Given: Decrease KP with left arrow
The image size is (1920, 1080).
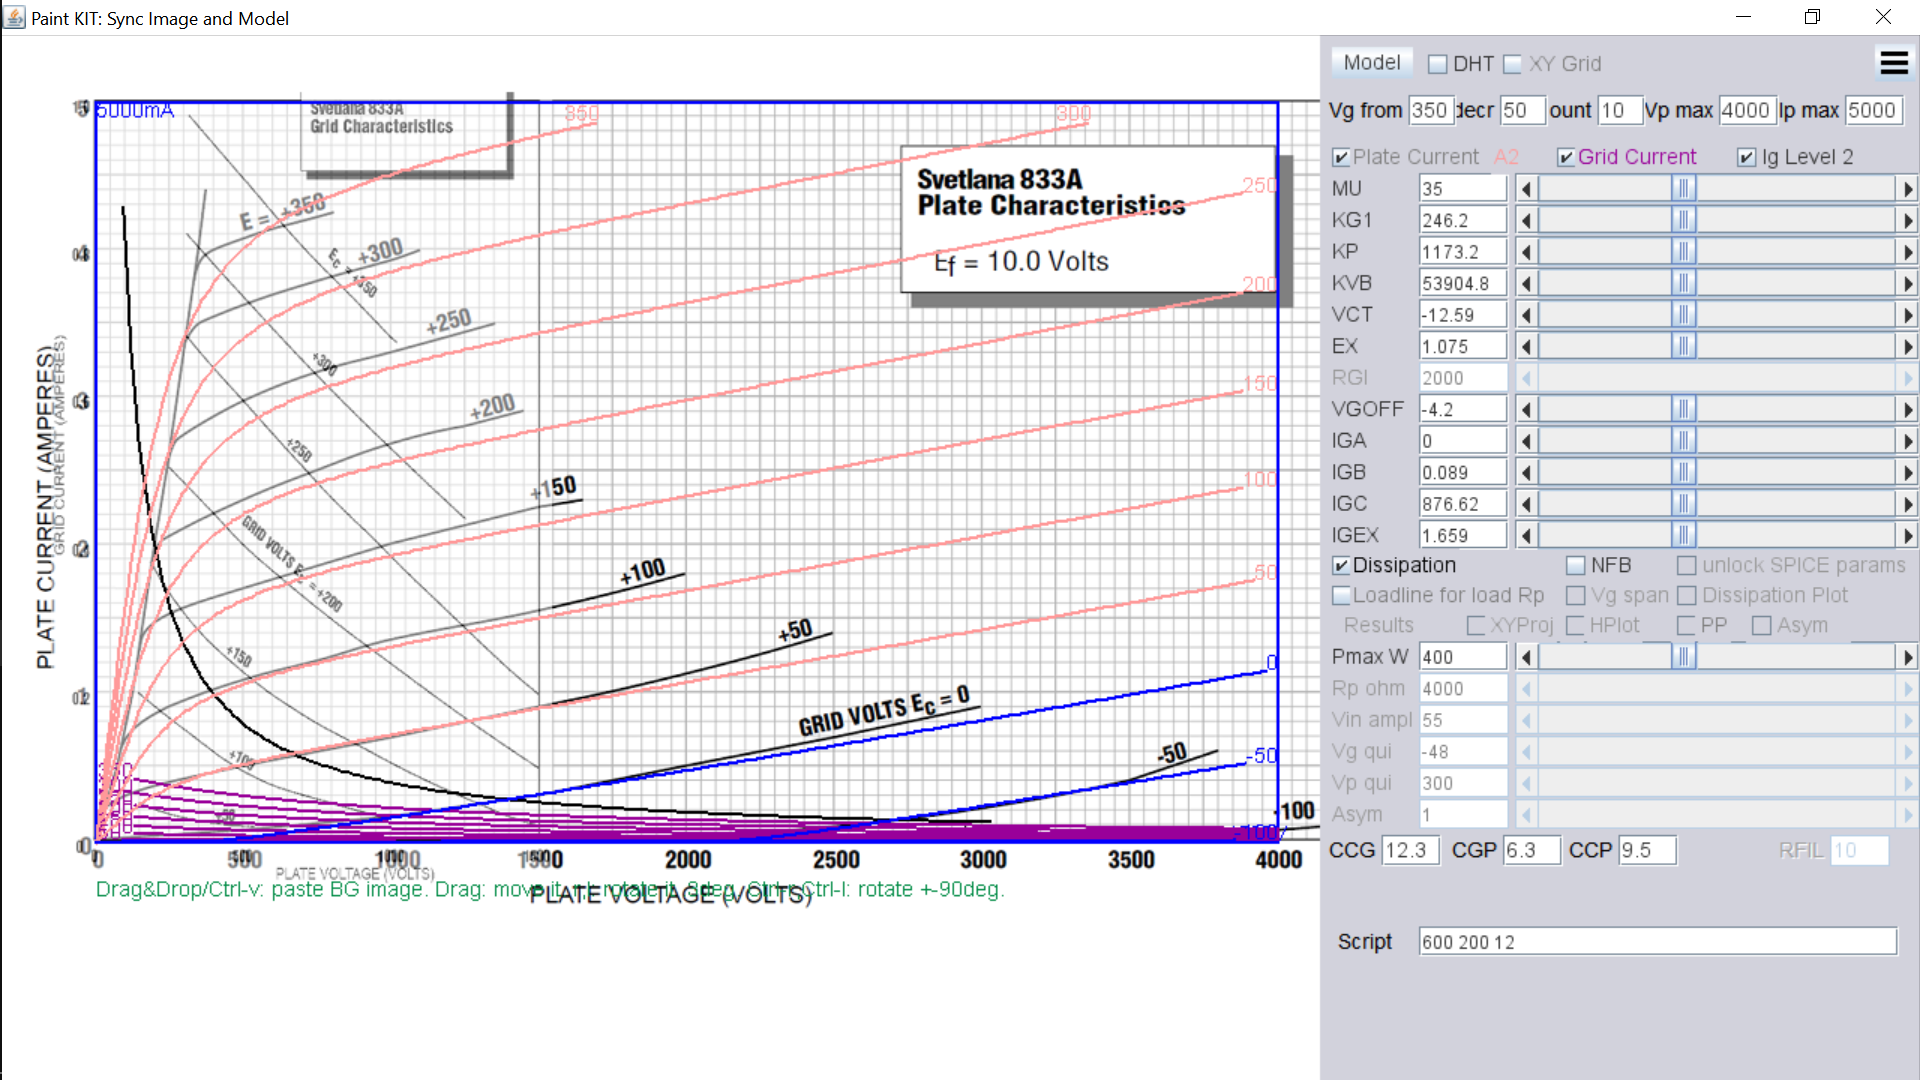Looking at the screenshot, I should tap(1526, 252).
